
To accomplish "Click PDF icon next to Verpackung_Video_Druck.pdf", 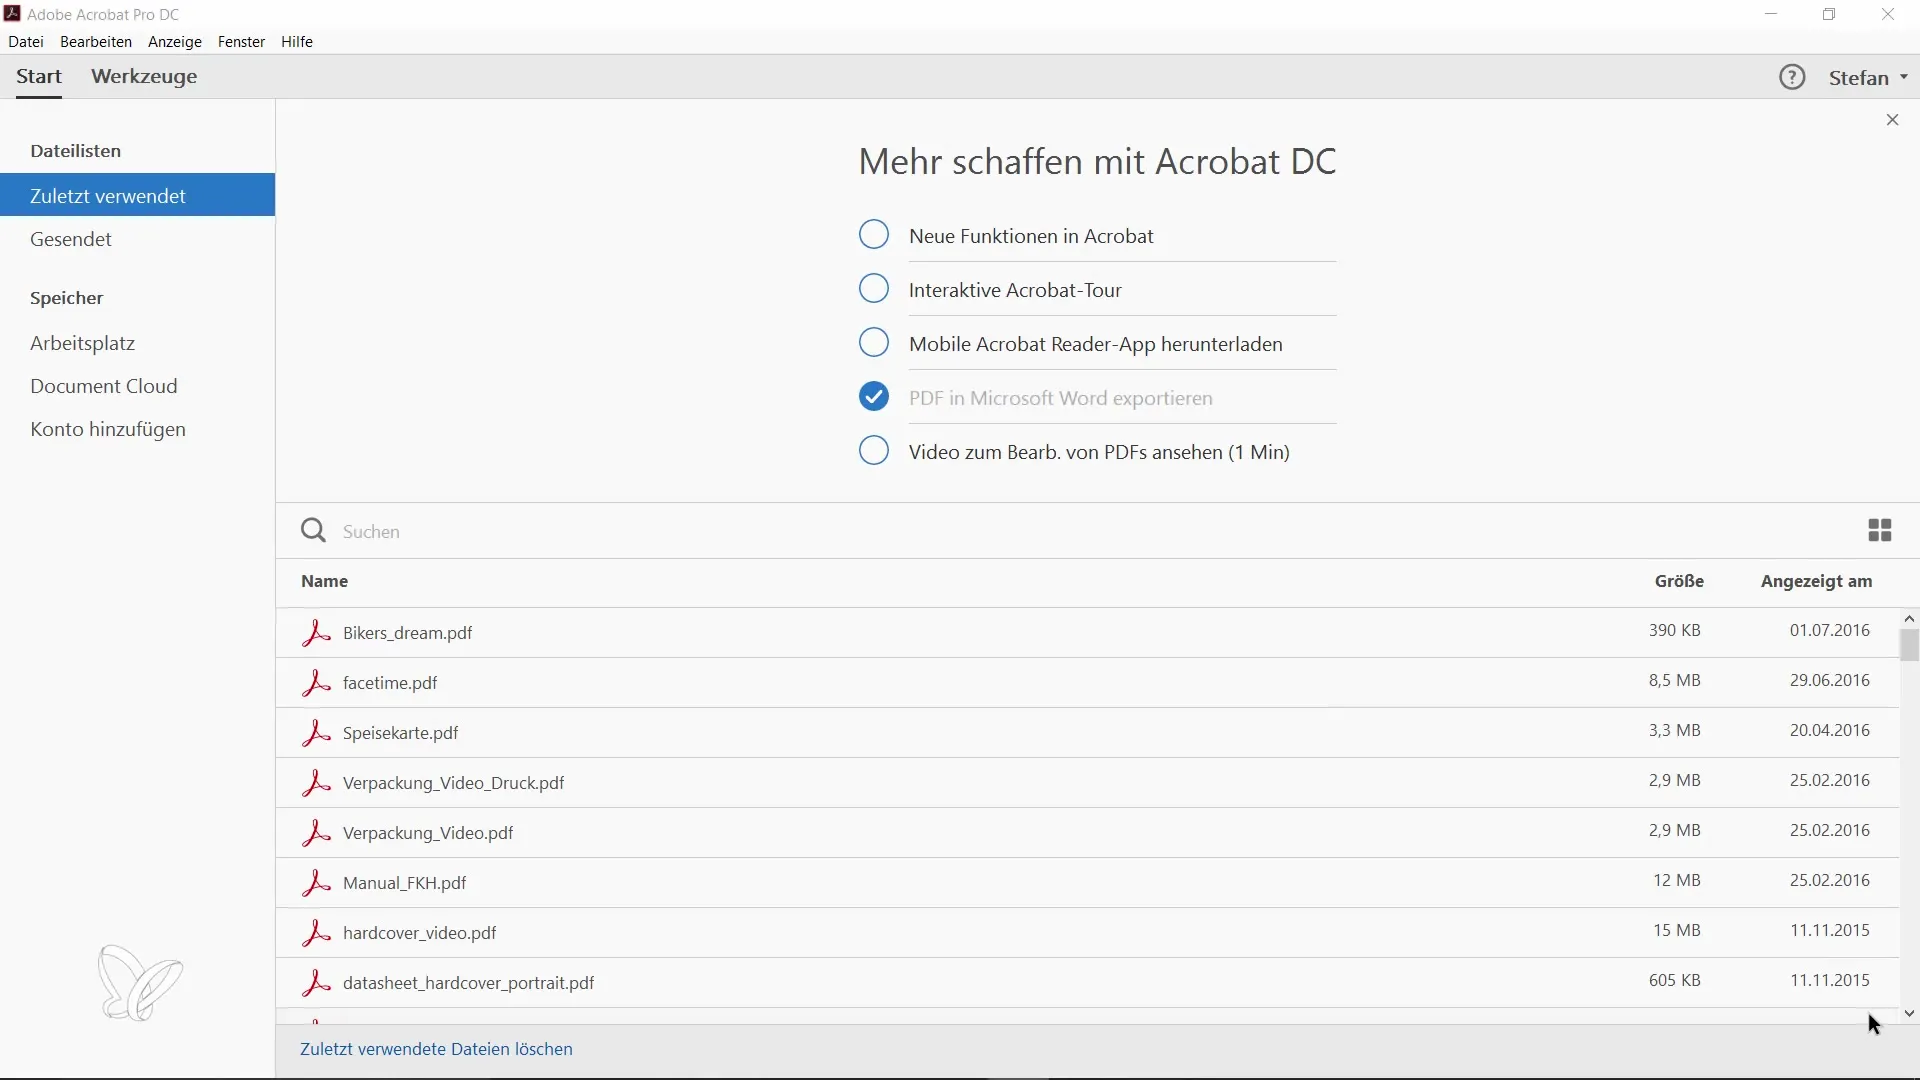I will (x=316, y=783).
